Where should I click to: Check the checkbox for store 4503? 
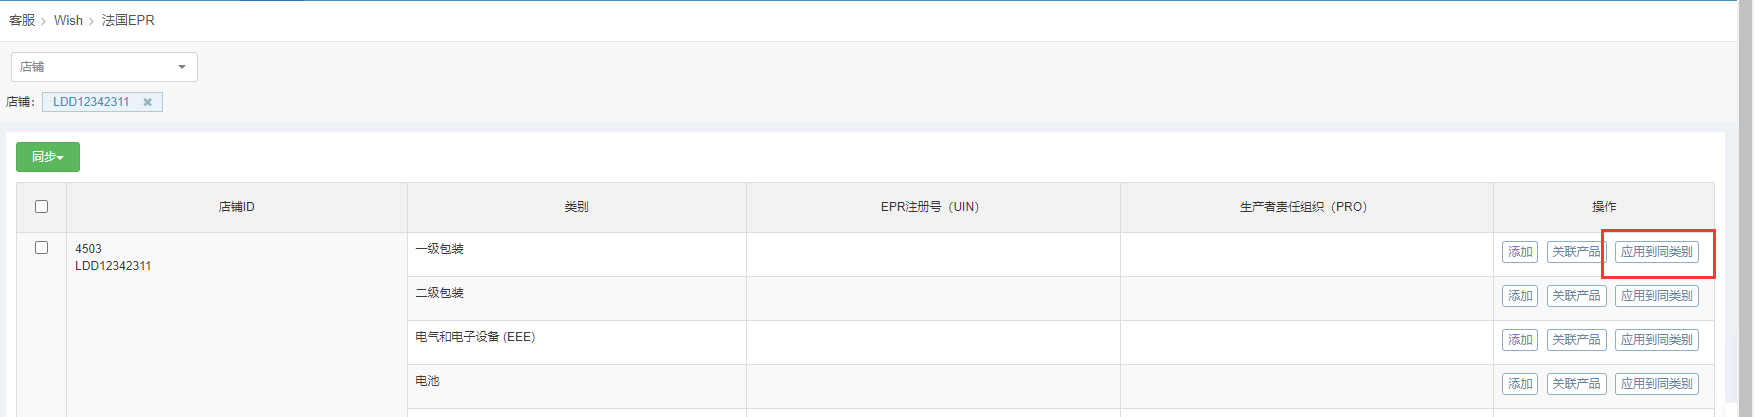click(x=41, y=248)
